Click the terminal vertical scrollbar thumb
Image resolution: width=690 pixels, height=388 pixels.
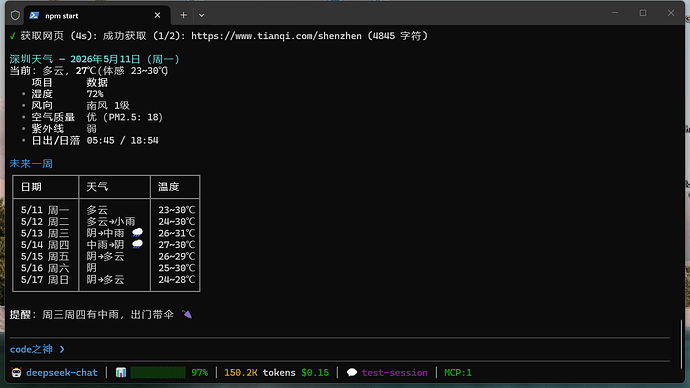(x=682, y=344)
